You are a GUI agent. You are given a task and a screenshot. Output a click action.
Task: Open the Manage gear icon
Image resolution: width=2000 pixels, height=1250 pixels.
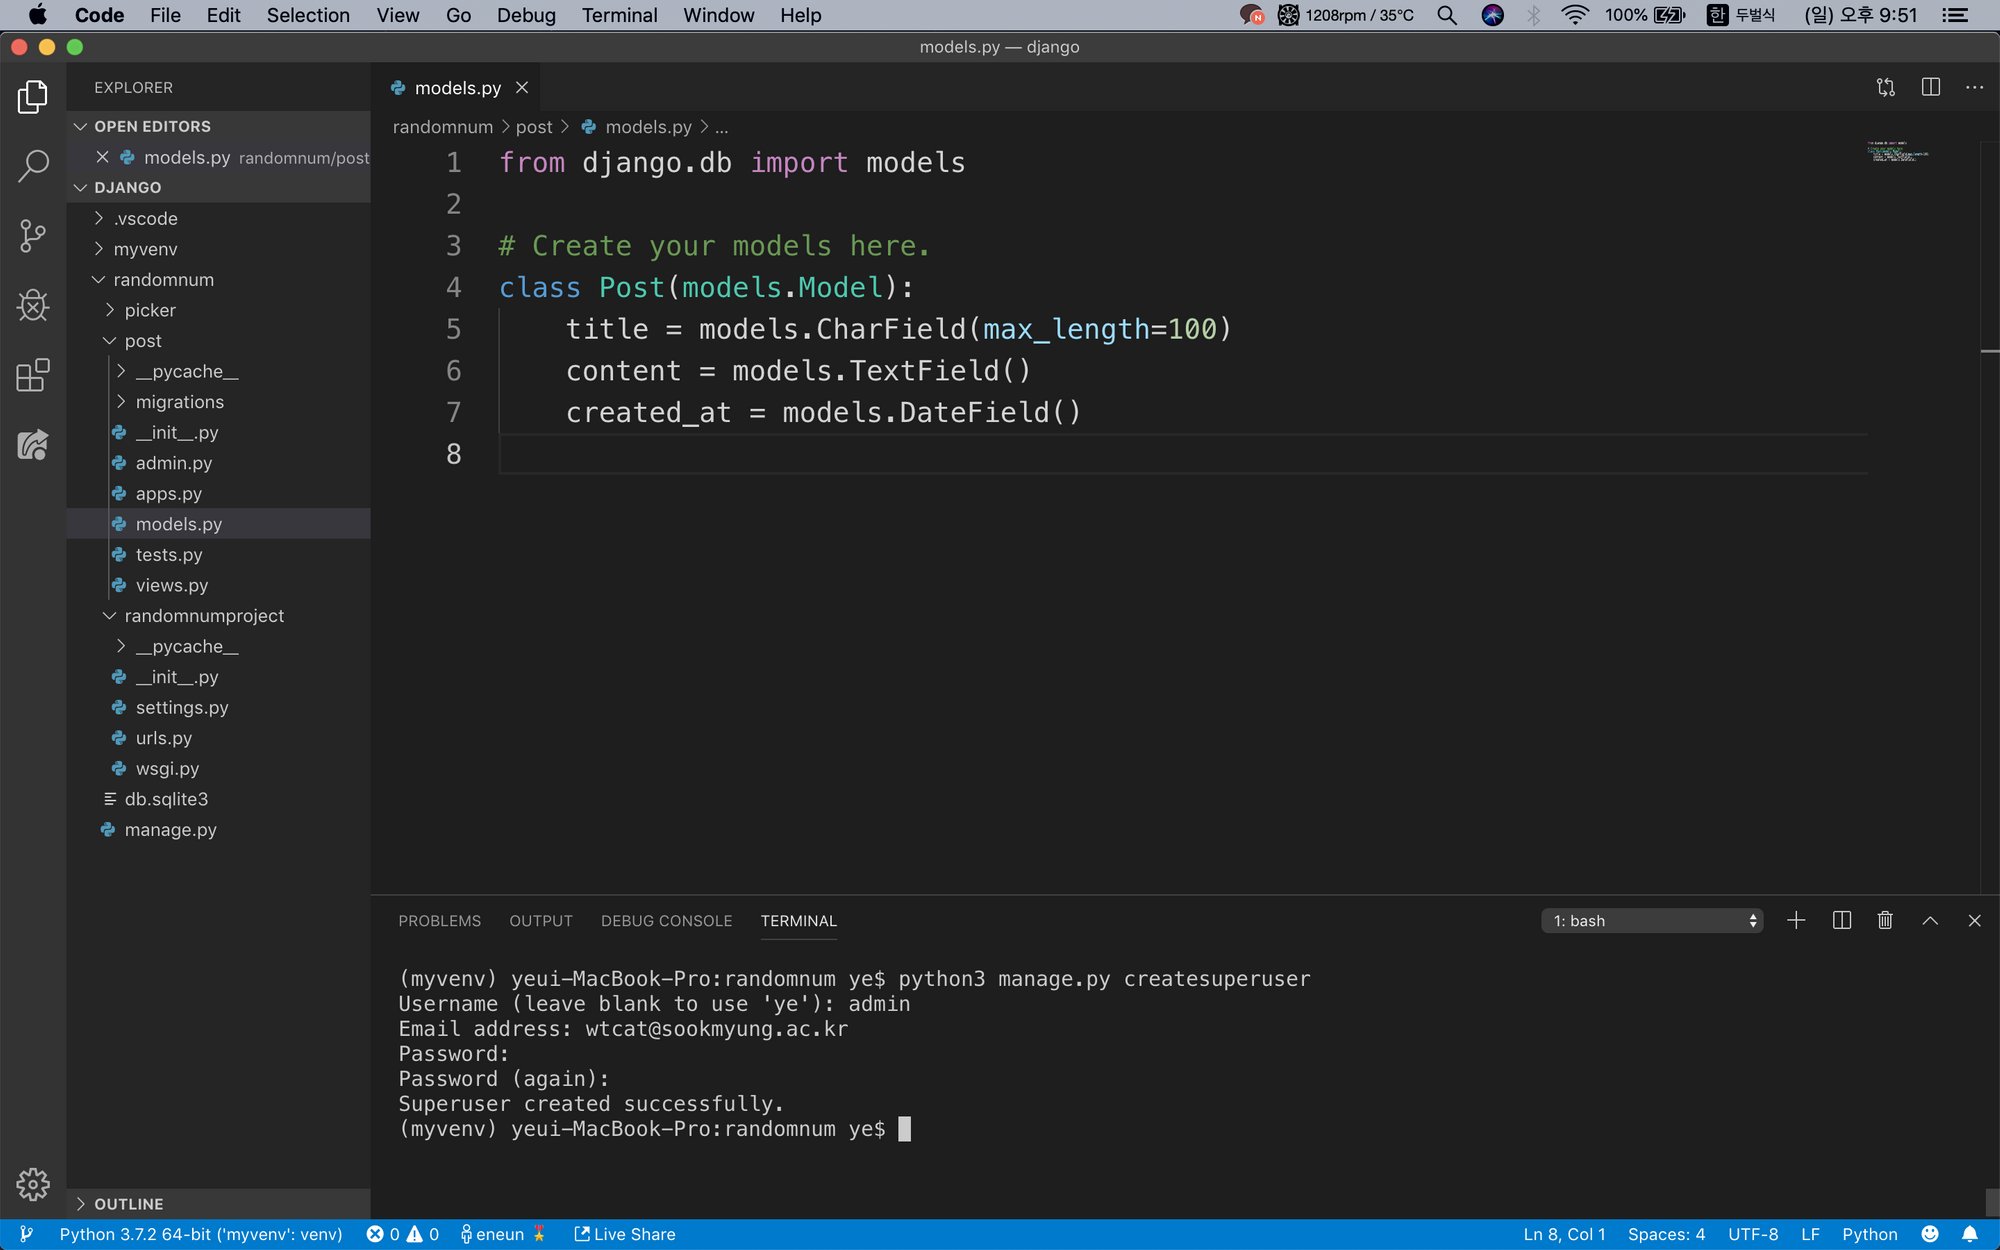coord(33,1184)
